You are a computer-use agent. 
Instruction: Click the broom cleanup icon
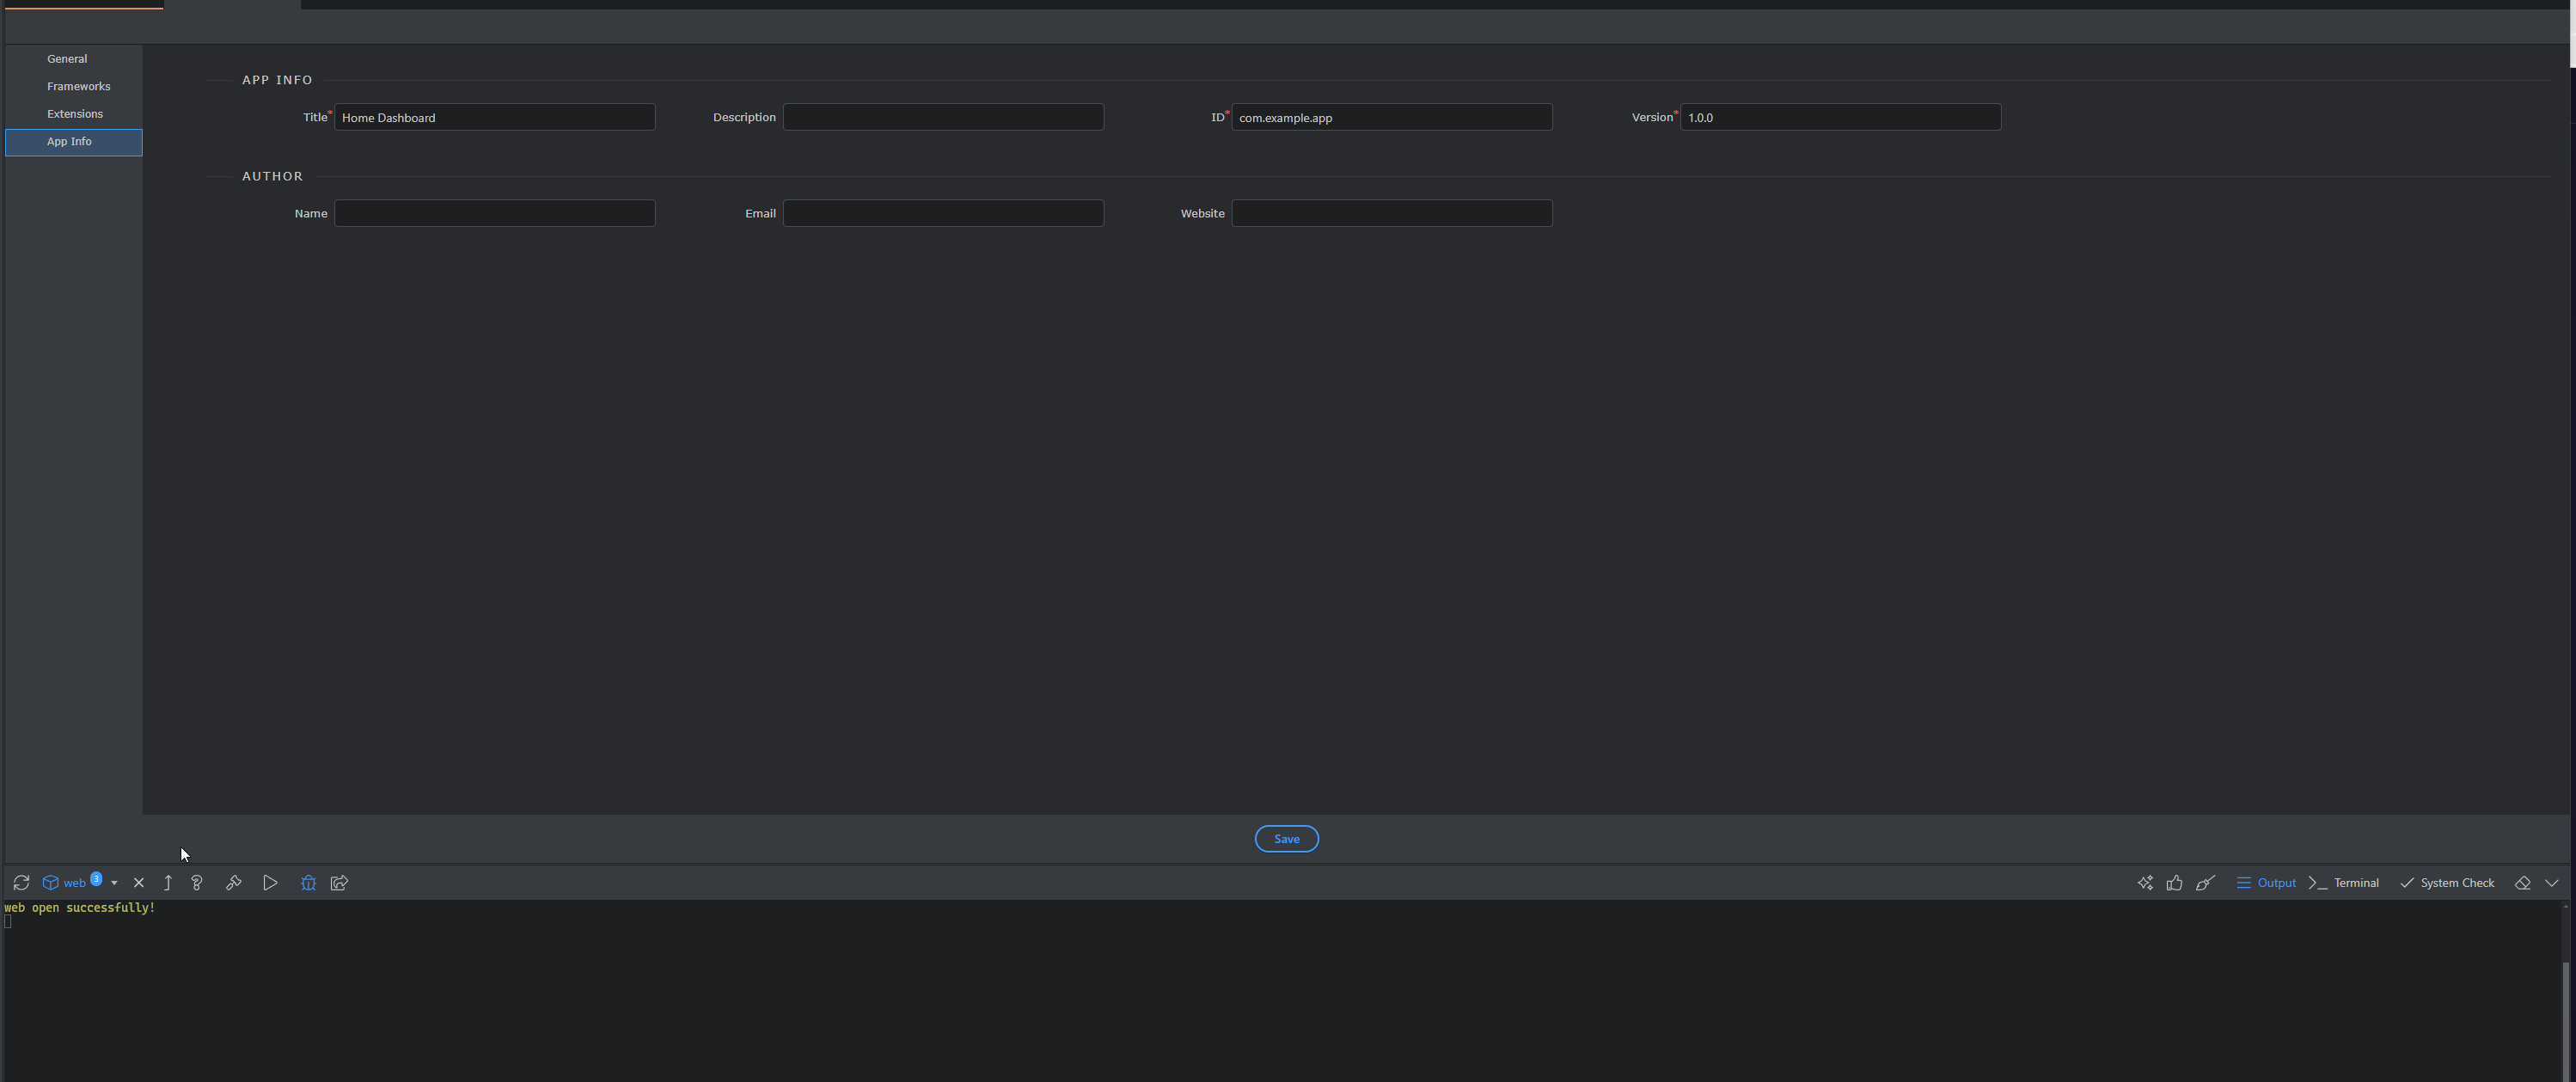coord(2205,883)
